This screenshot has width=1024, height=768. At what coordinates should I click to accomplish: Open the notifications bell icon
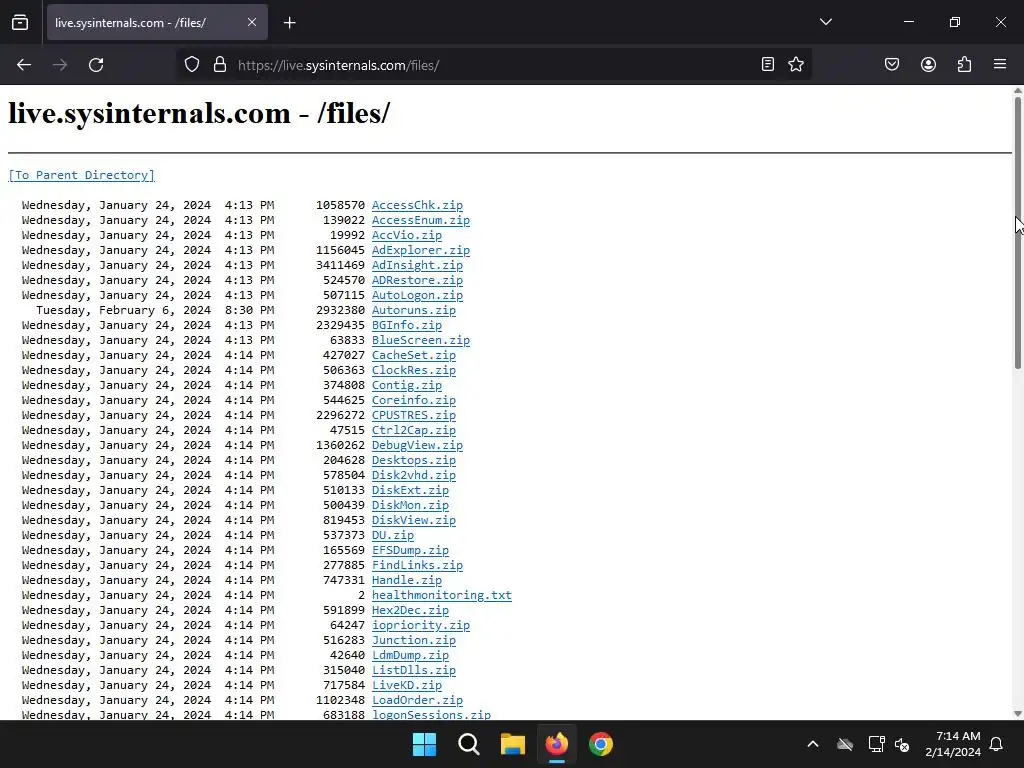997,744
